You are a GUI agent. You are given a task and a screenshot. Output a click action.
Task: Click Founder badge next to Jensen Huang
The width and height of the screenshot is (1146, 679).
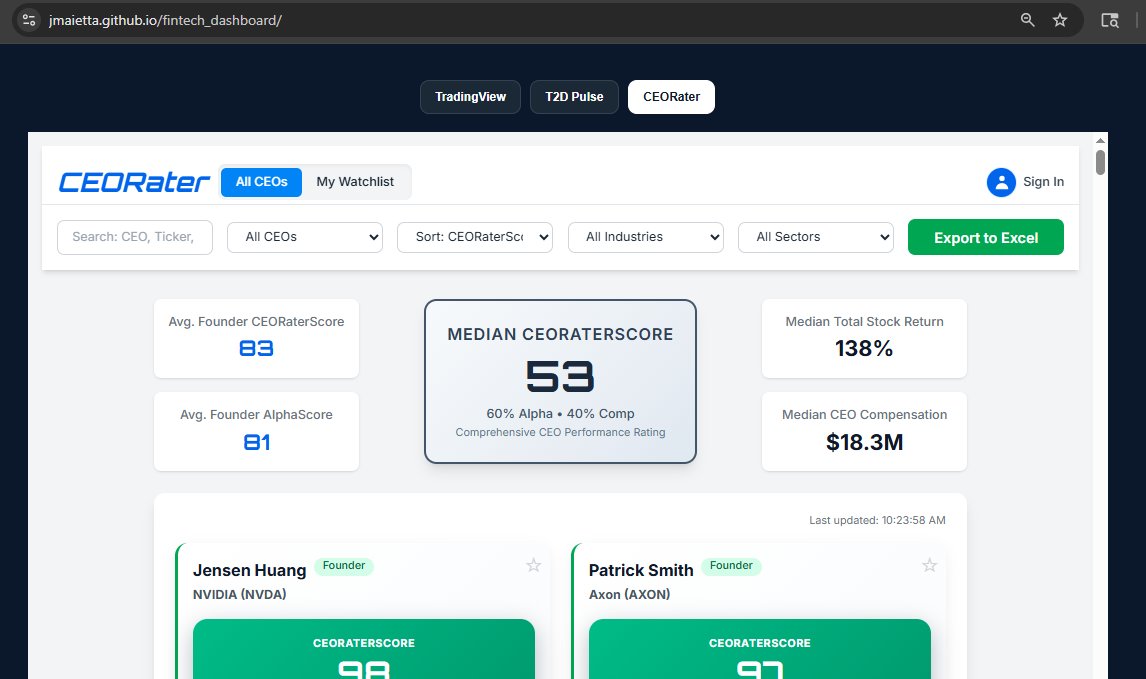344,566
